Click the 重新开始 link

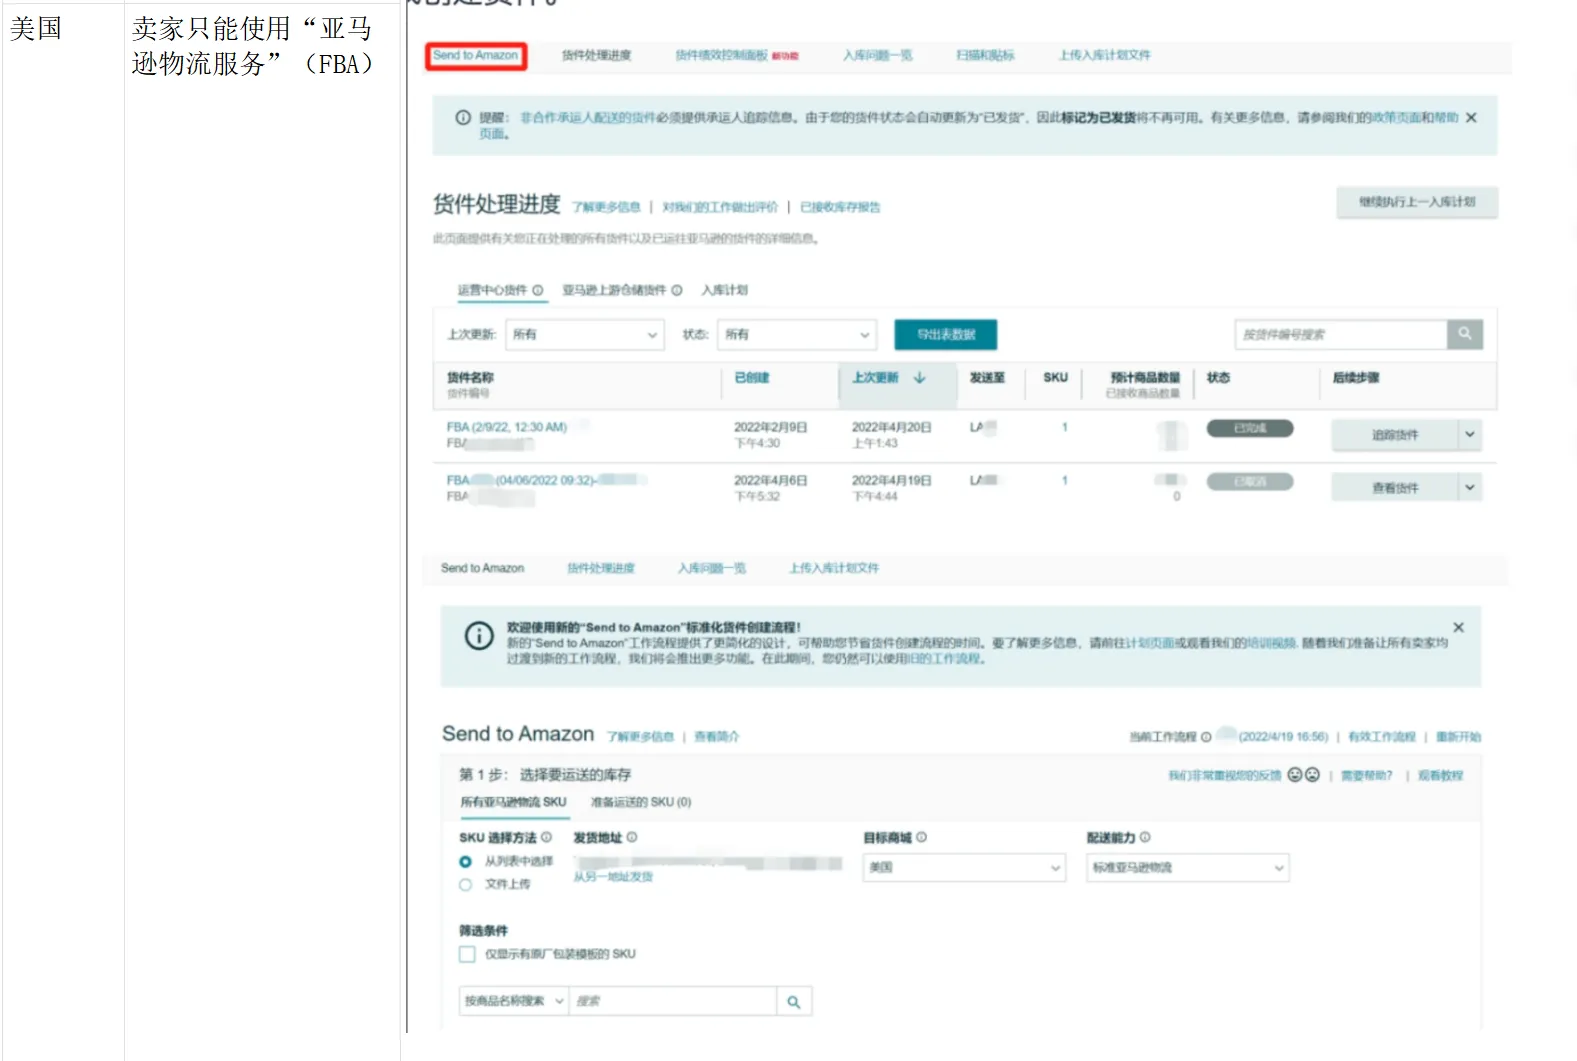pos(1458,737)
